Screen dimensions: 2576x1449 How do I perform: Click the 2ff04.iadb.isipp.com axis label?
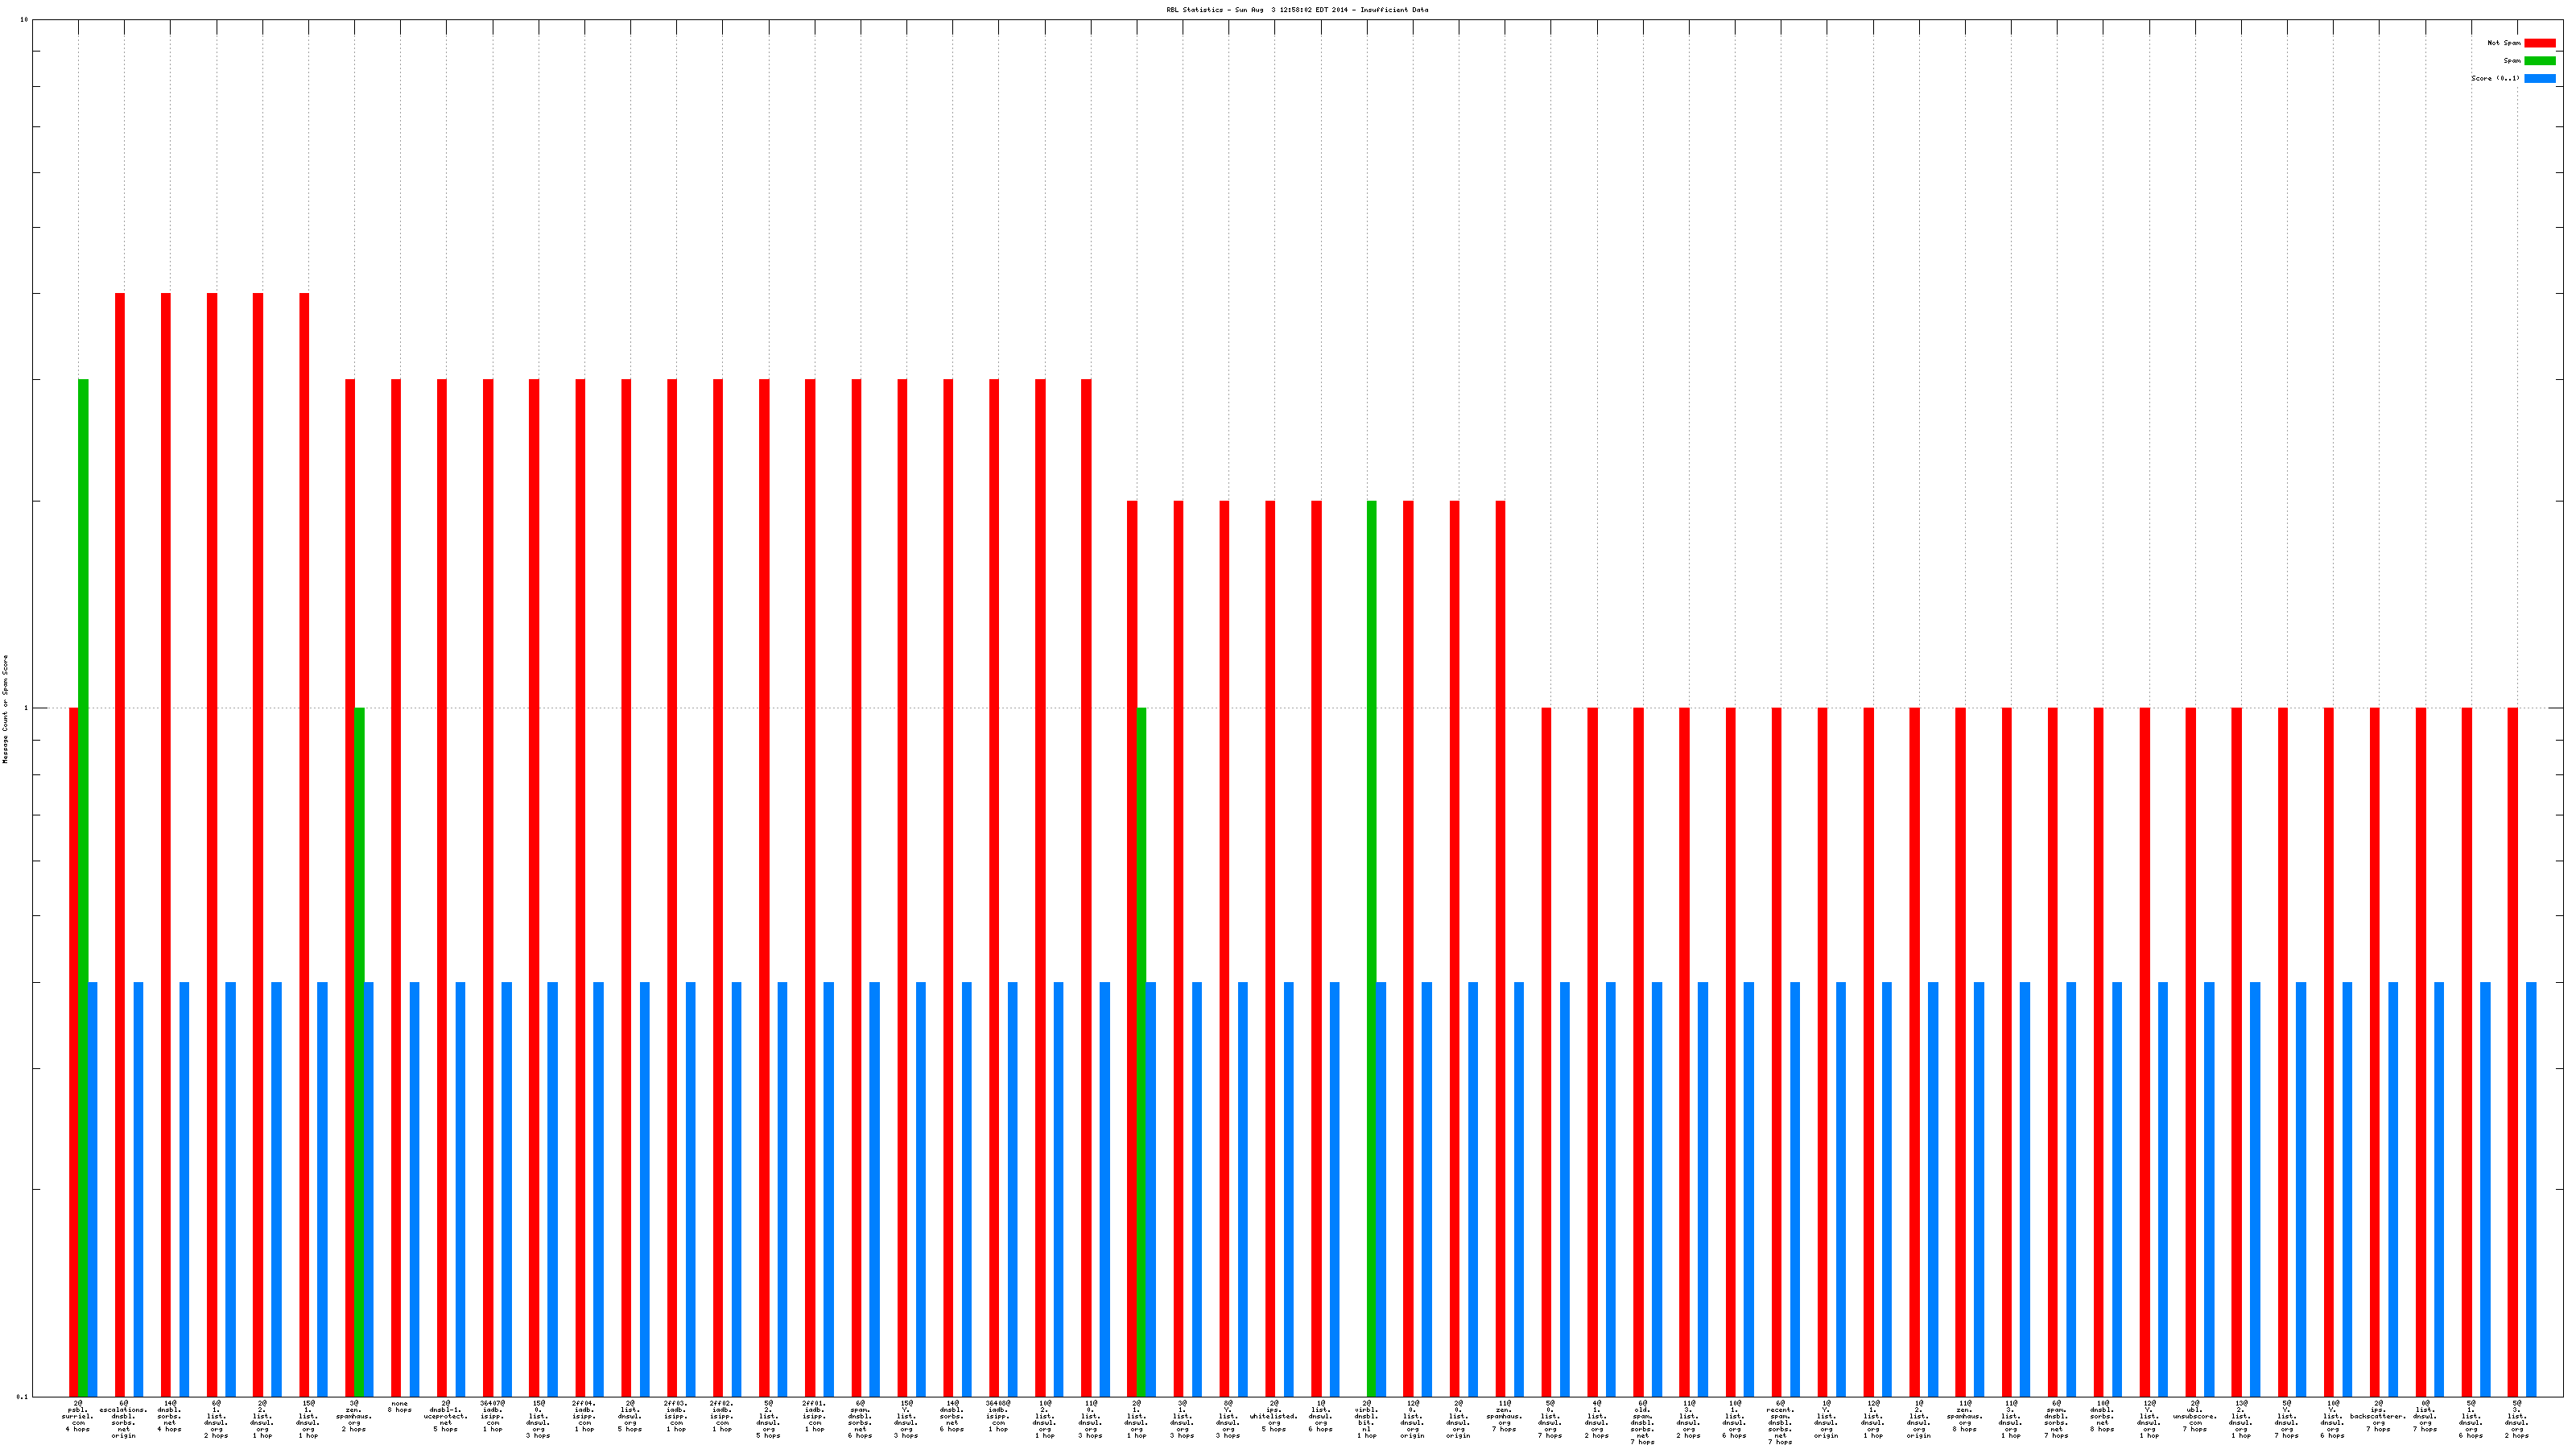(584, 1416)
